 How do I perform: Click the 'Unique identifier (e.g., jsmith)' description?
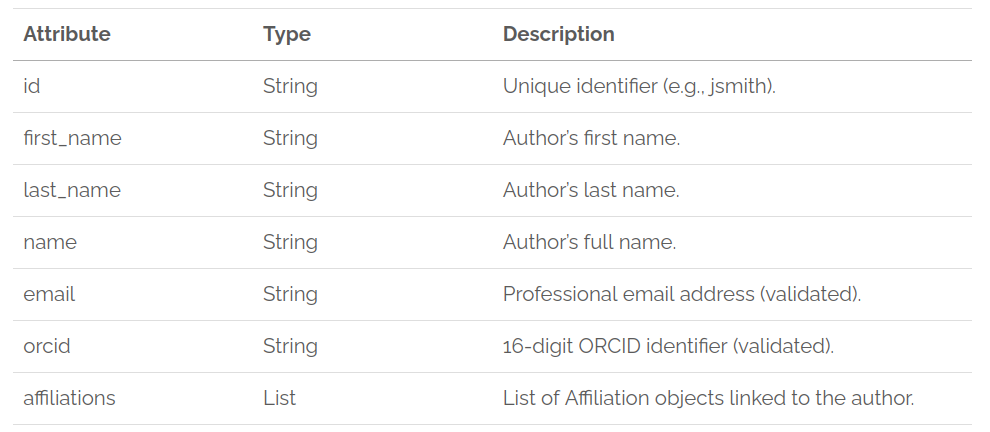[639, 86]
